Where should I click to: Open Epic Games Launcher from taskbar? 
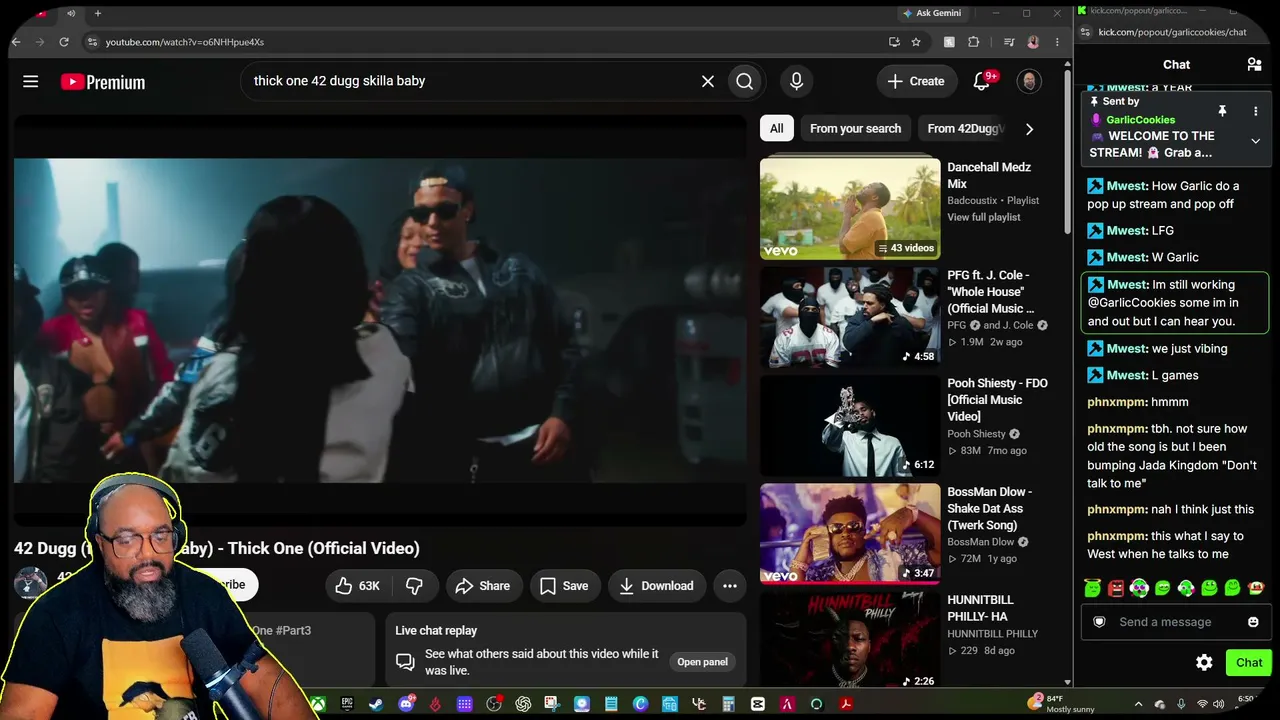[x=347, y=704]
